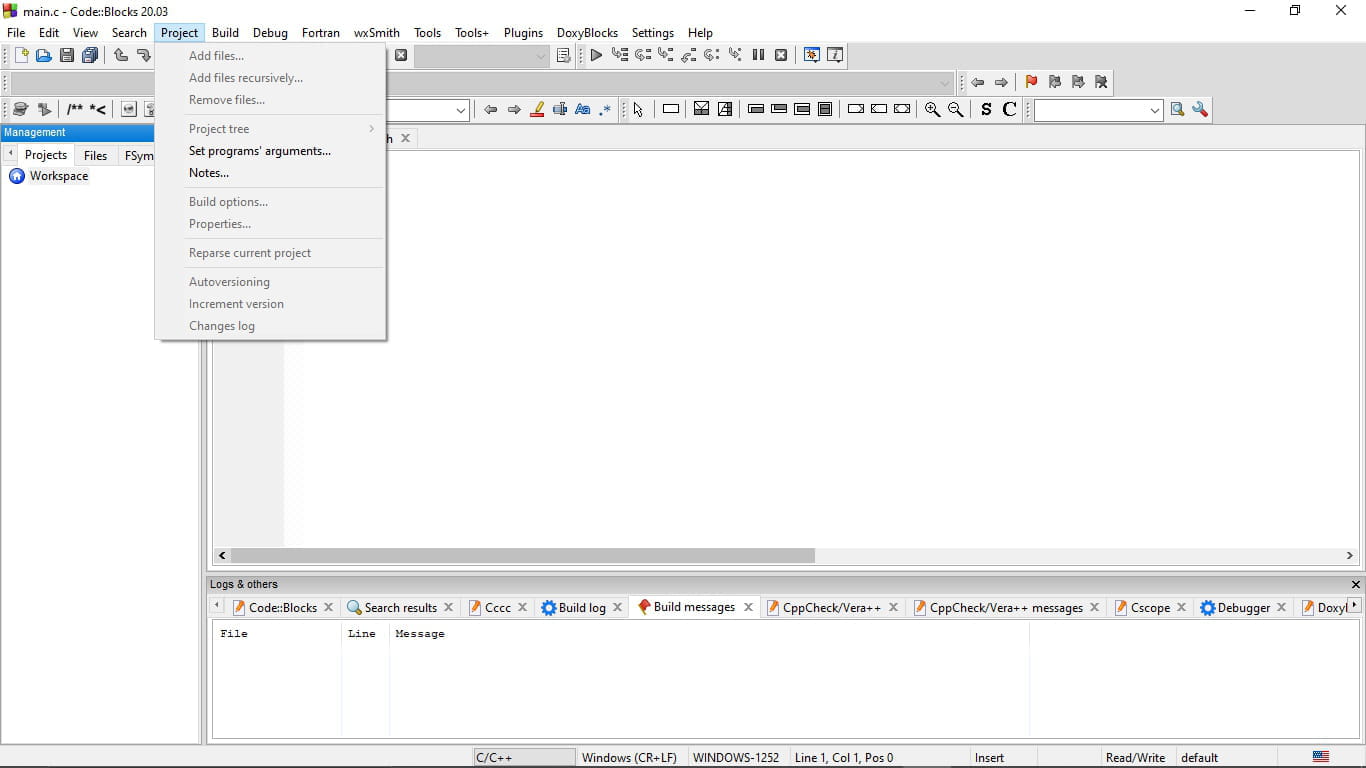Toggle bookmark with the red flag icon

[x=1031, y=82]
